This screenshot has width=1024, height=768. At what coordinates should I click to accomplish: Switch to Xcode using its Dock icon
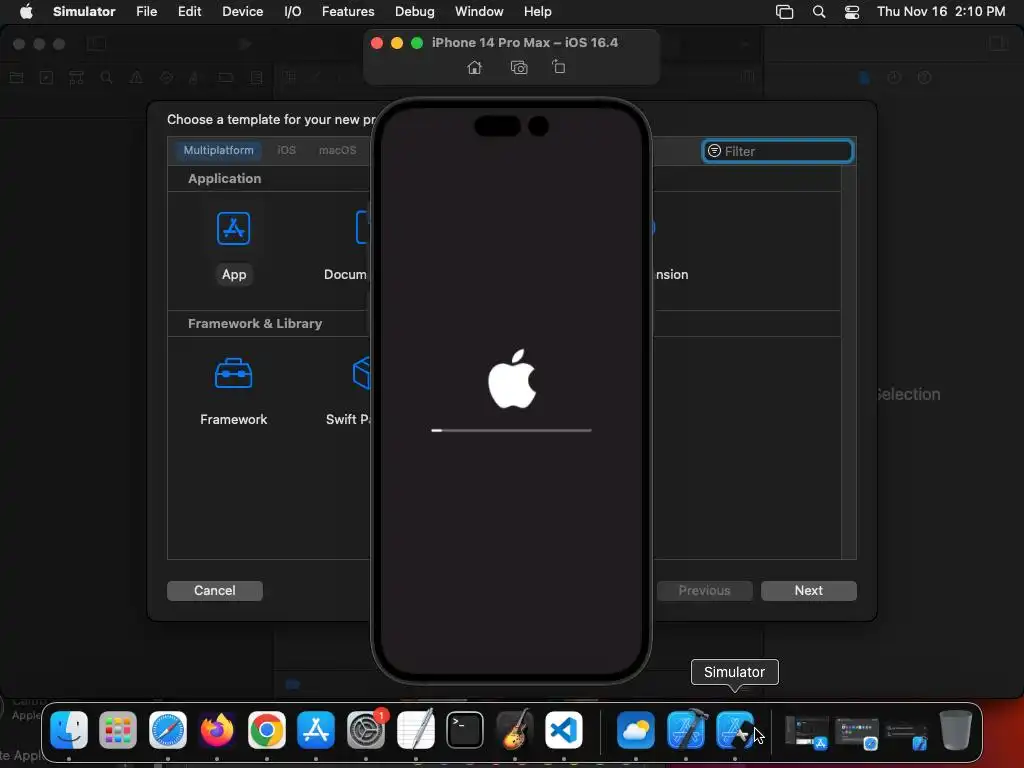point(686,730)
